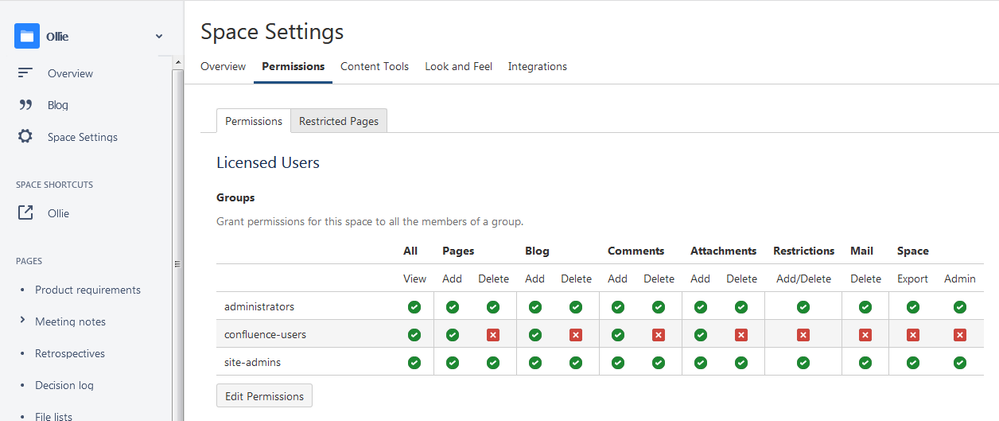Click administrators Restrictions Add/Delete check
The image size is (999, 421).
[803, 307]
